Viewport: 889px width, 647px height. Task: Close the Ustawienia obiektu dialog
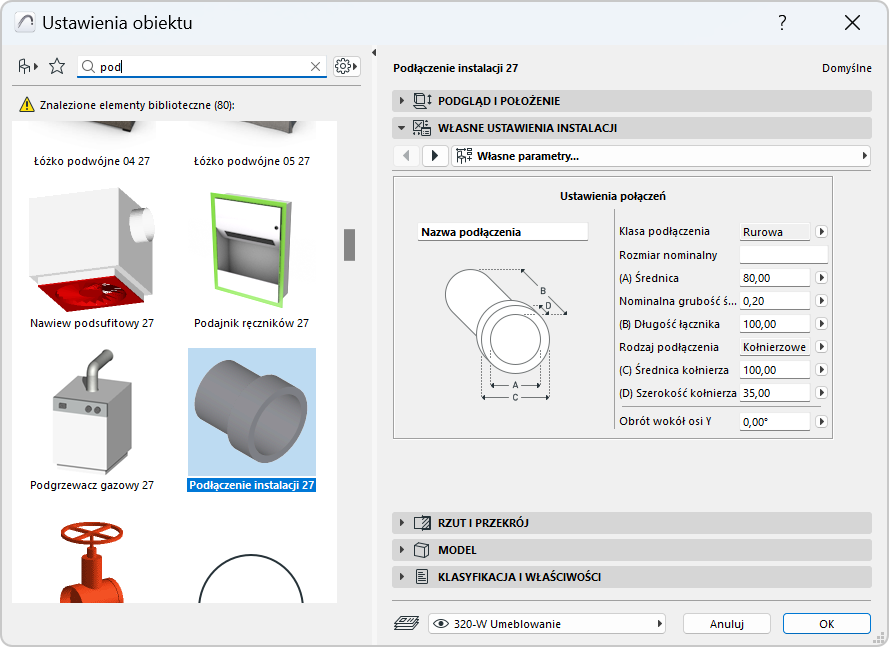[852, 23]
